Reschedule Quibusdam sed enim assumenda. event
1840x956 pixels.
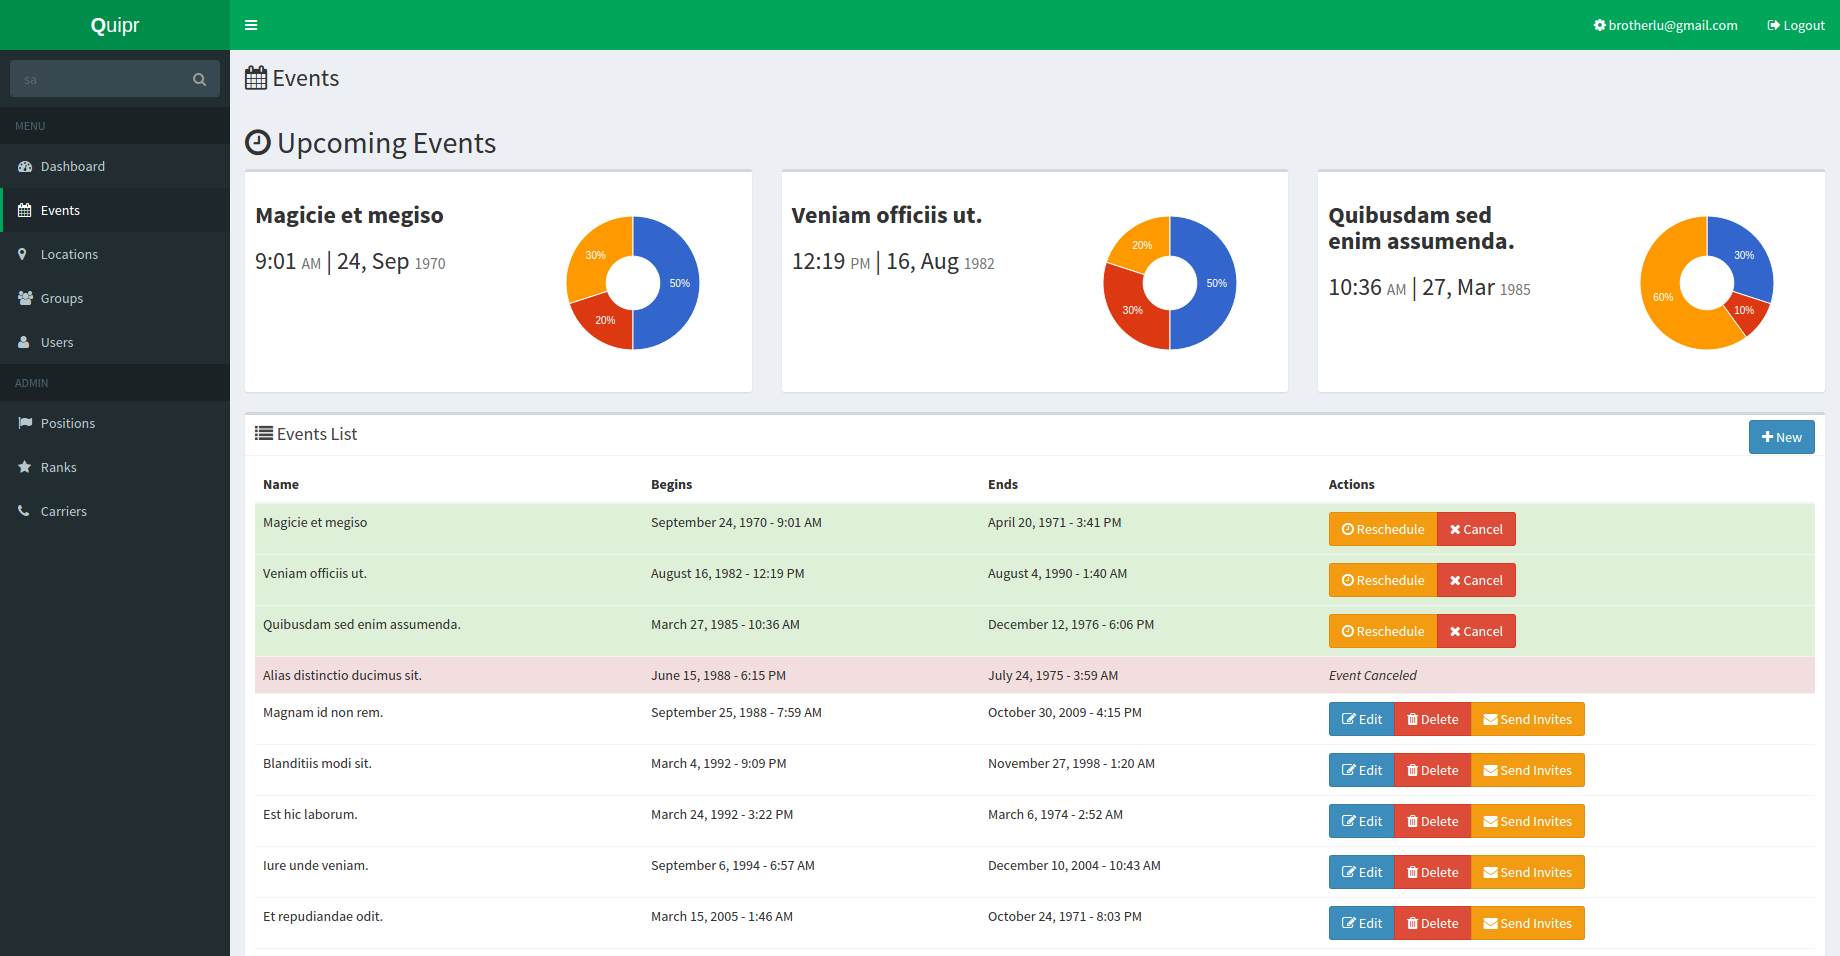pos(1383,631)
